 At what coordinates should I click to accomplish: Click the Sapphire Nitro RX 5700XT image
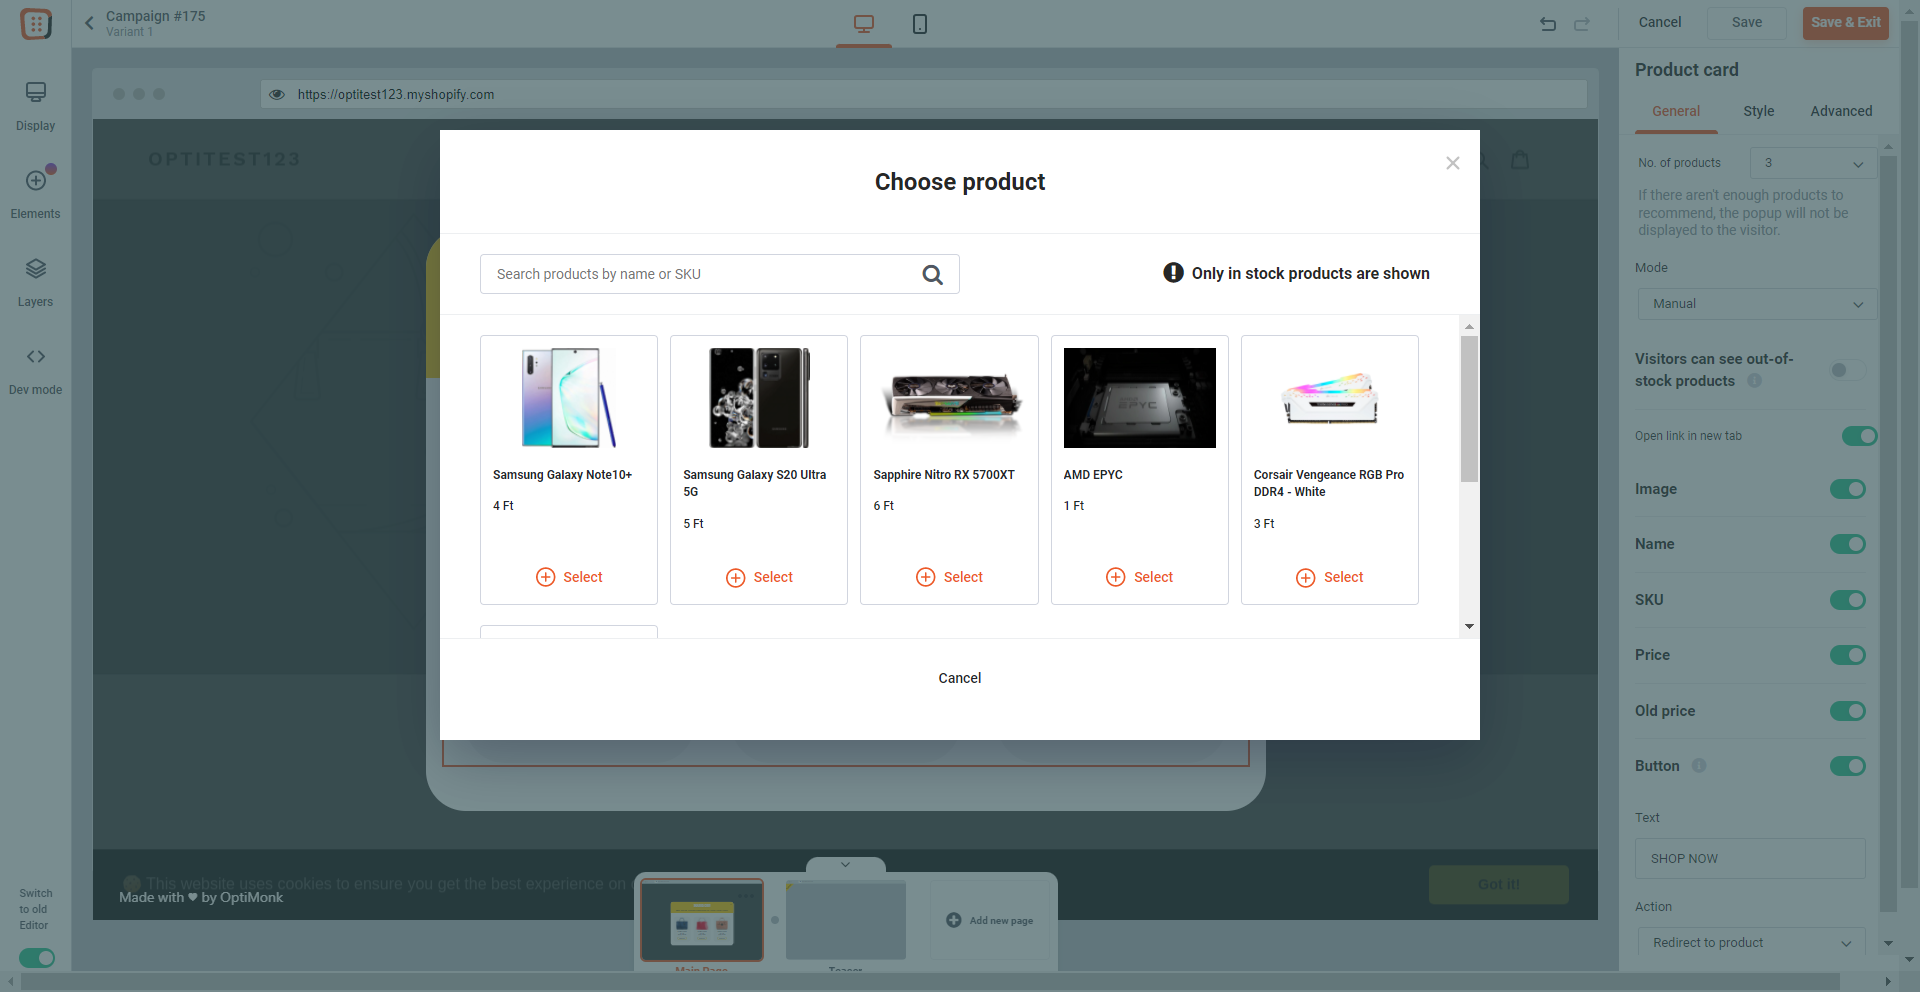coord(950,398)
